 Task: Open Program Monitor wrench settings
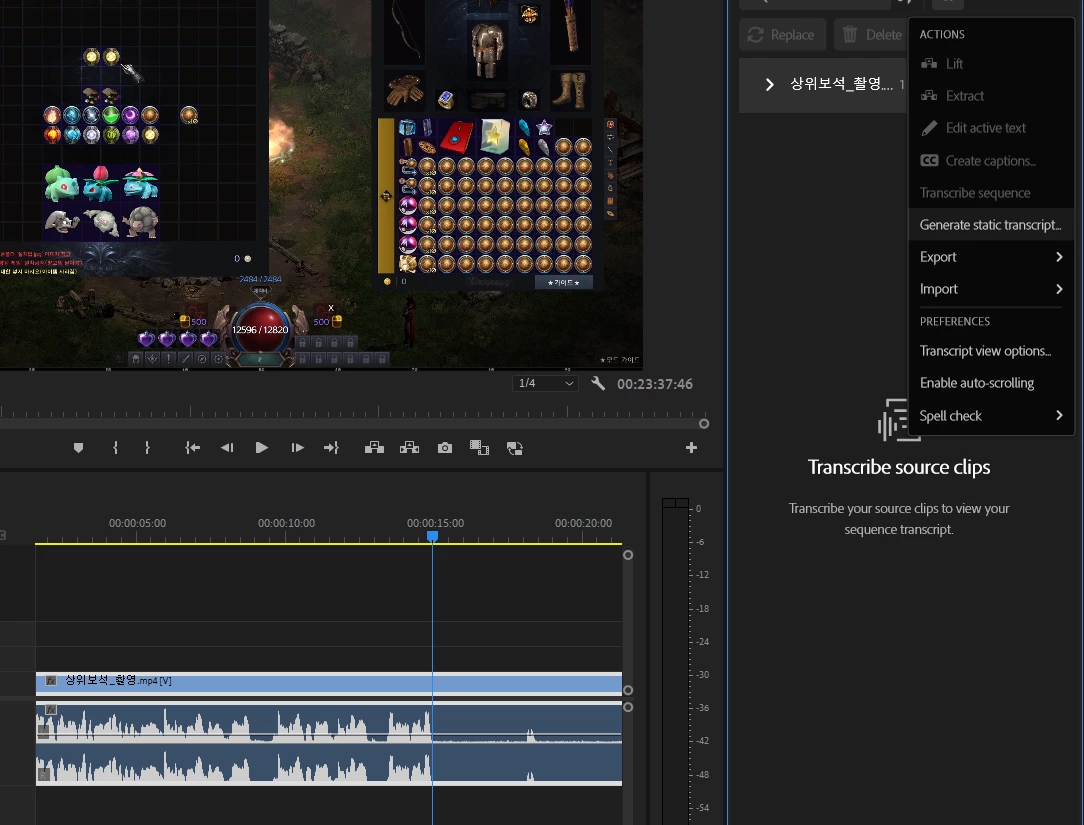pos(598,383)
